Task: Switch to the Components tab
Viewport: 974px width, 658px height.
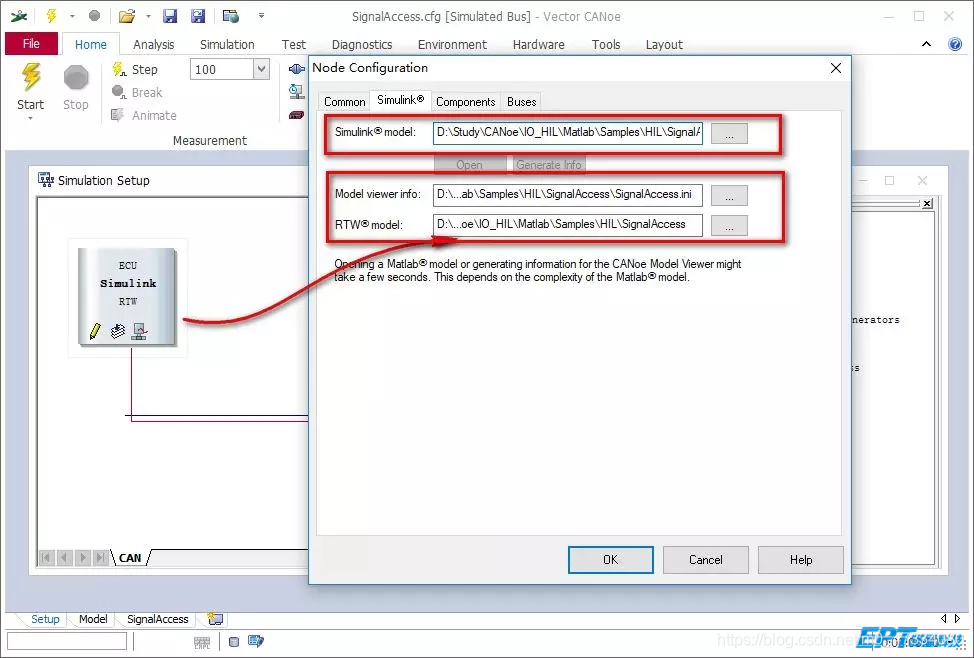Action: 465,102
